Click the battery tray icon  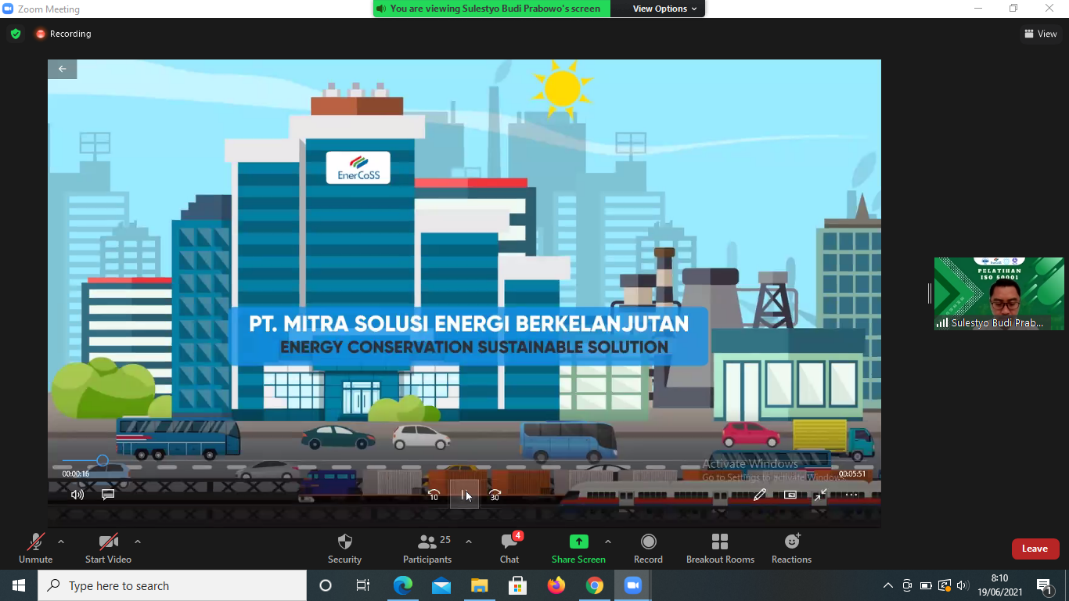pos(926,585)
